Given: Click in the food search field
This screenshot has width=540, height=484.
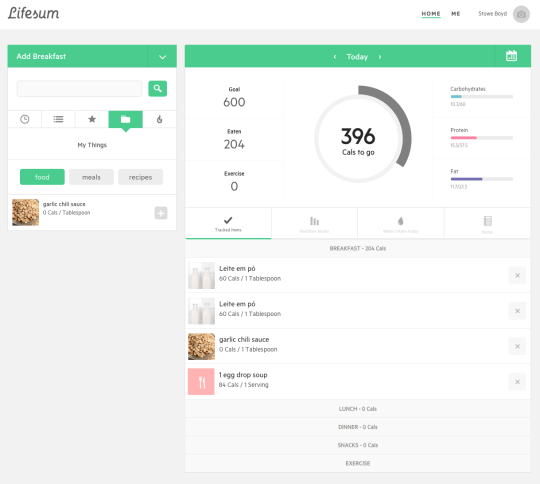Looking at the screenshot, I should point(80,89).
